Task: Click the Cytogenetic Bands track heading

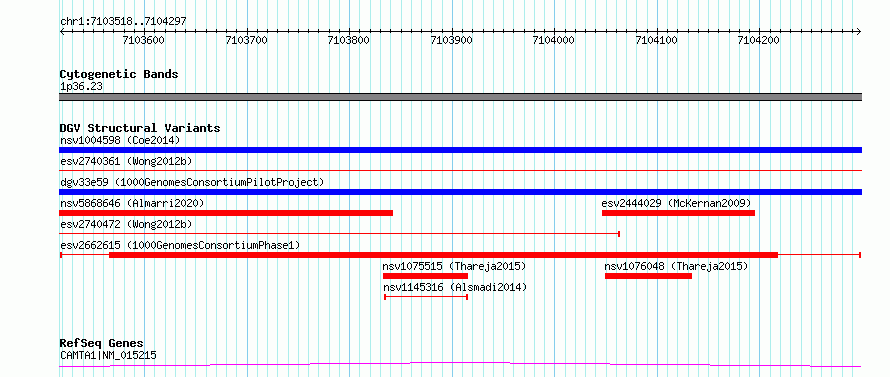Action: tap(119, 74)
